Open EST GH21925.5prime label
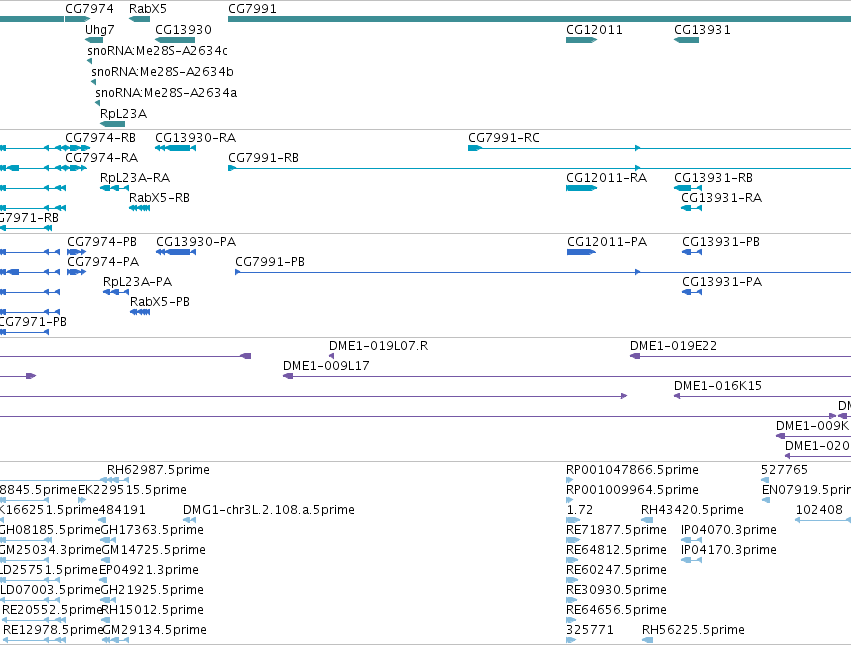 [x=152, y=590]
